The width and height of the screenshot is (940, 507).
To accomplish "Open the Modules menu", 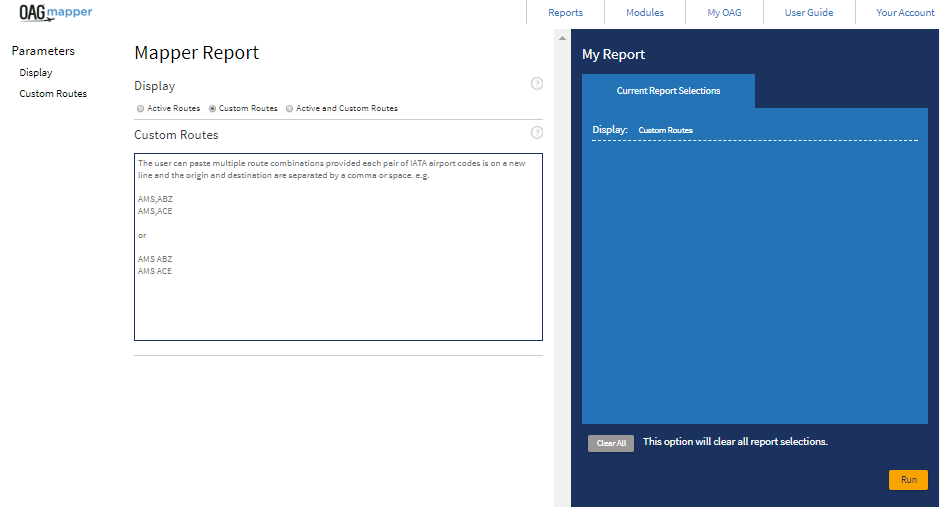I will (645, 13).
